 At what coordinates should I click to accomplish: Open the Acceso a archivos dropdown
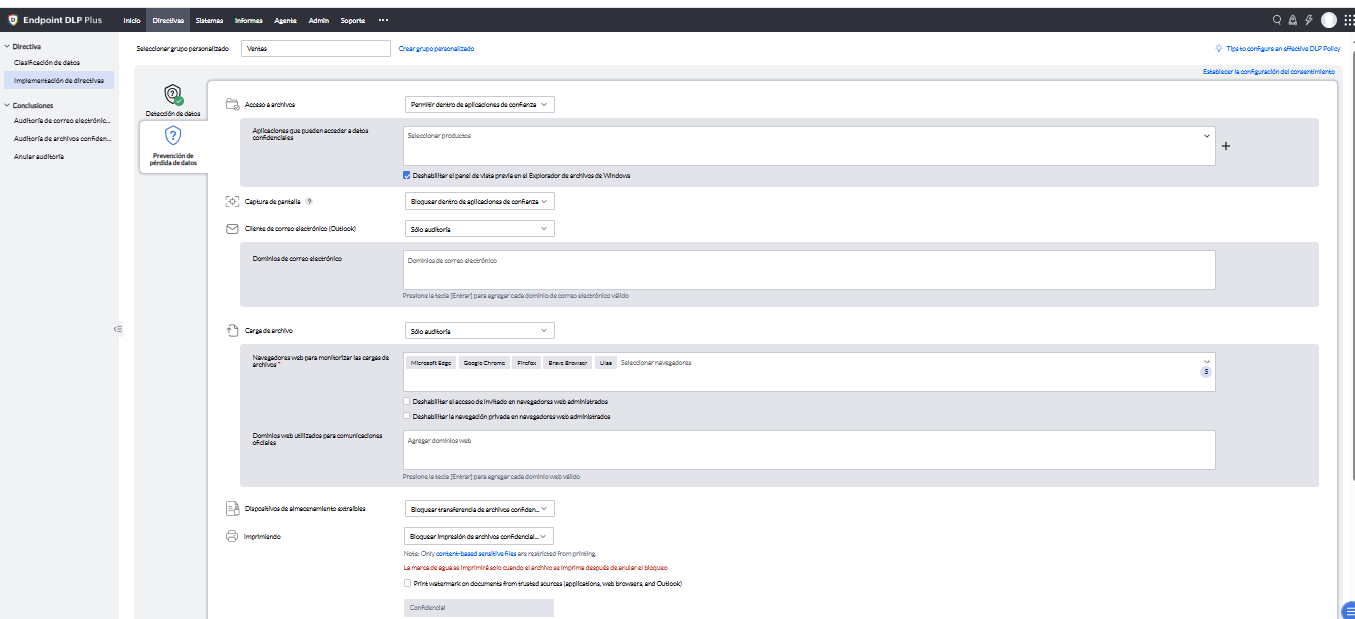(479, 104)
